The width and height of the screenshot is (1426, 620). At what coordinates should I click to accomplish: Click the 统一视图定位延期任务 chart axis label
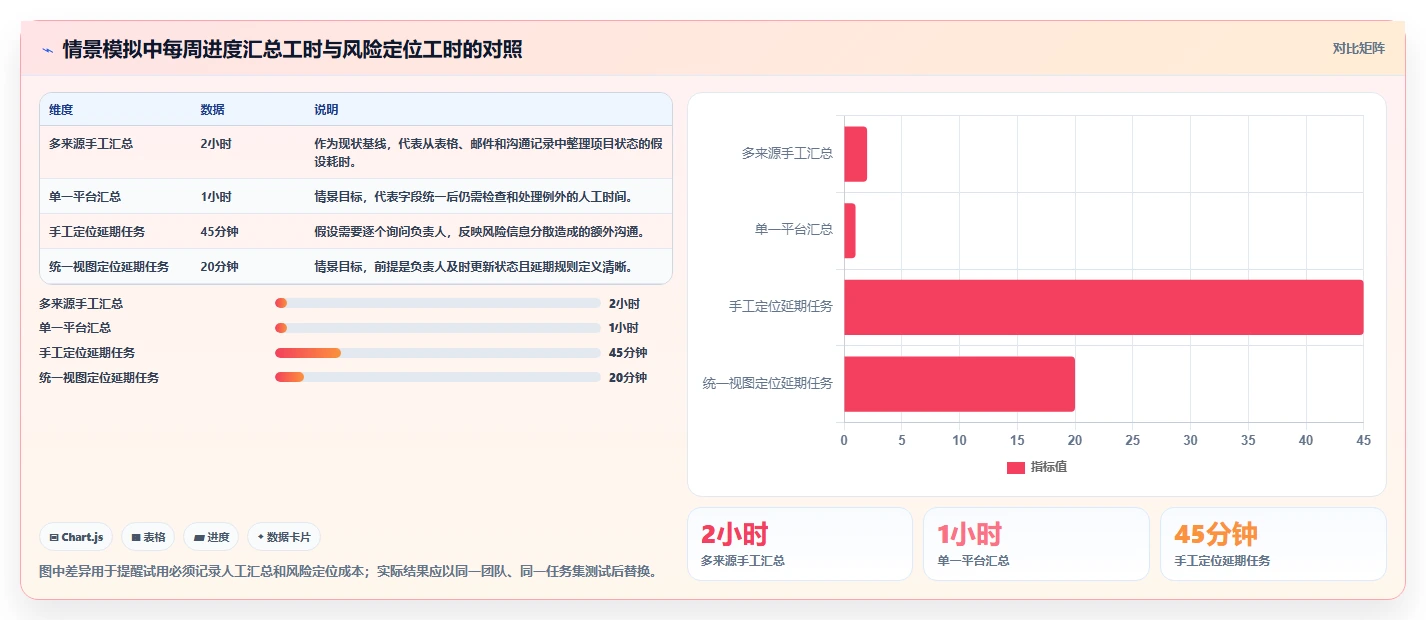pos(768,383)
